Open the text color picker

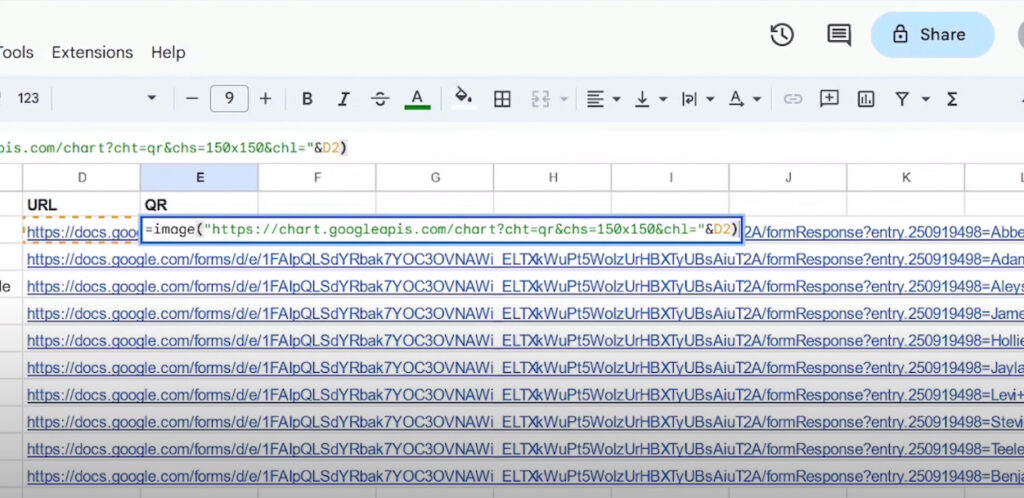(x=417, y=99)
